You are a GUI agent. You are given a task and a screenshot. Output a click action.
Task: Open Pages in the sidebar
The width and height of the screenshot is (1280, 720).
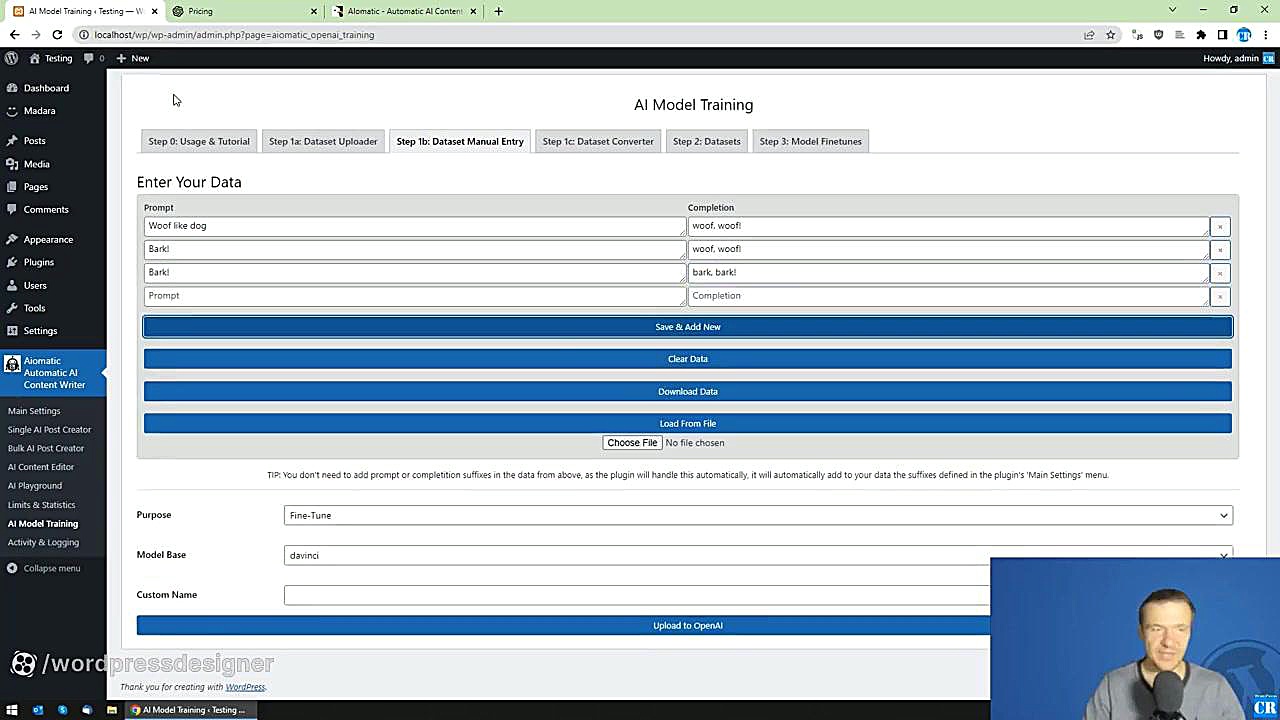pos(36,187)
